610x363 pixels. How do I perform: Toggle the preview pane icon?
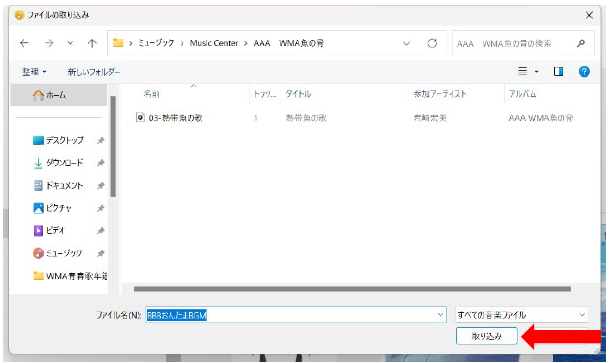[558, 71]
